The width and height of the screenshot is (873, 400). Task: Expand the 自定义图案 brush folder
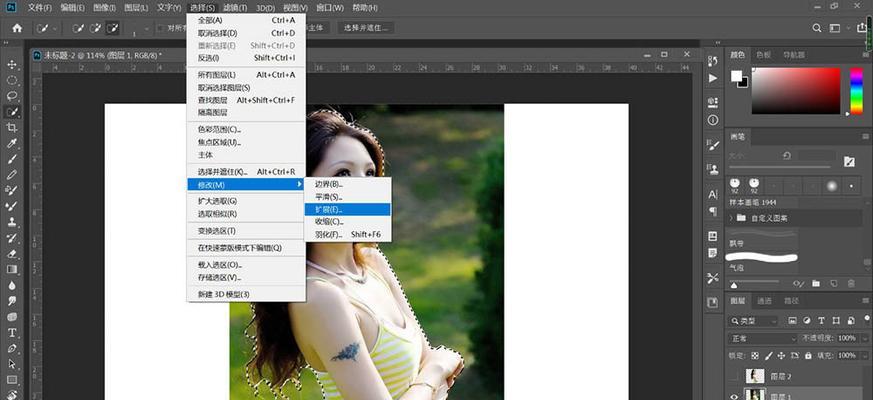[x=731, y=218]
